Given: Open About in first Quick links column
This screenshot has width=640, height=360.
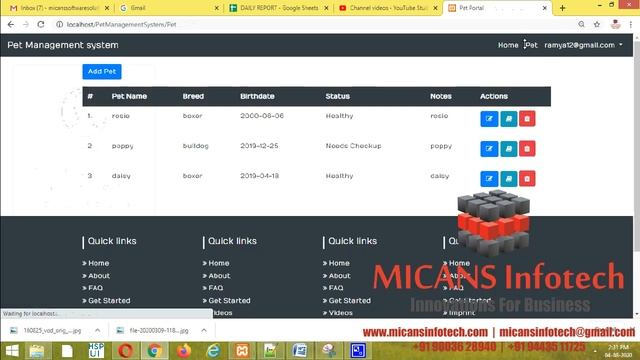Looking at the screenshot, I should 99,276.
